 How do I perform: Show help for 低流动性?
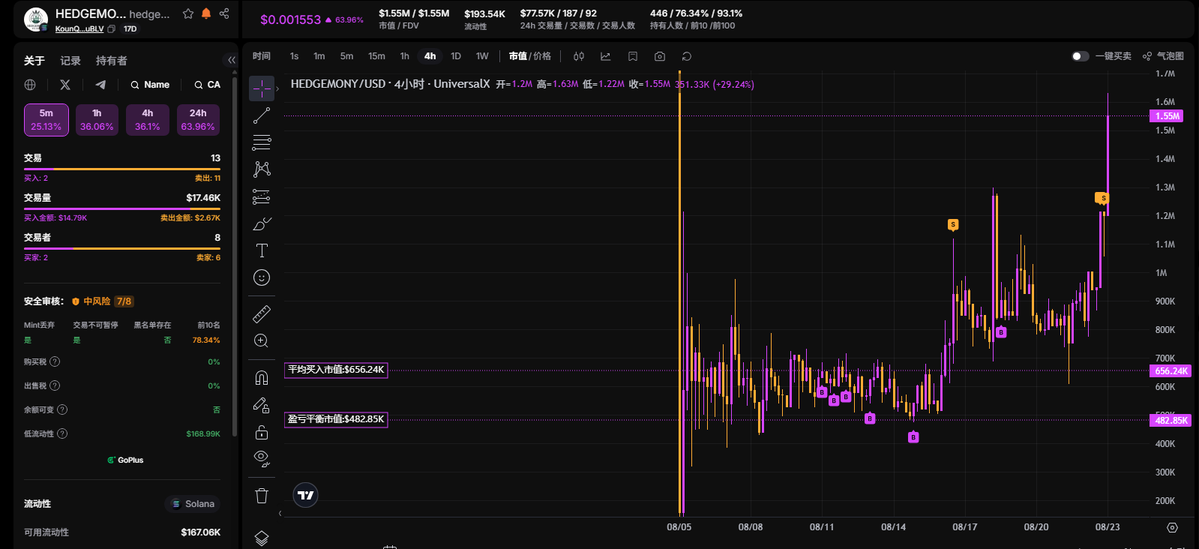coord(62,434)
